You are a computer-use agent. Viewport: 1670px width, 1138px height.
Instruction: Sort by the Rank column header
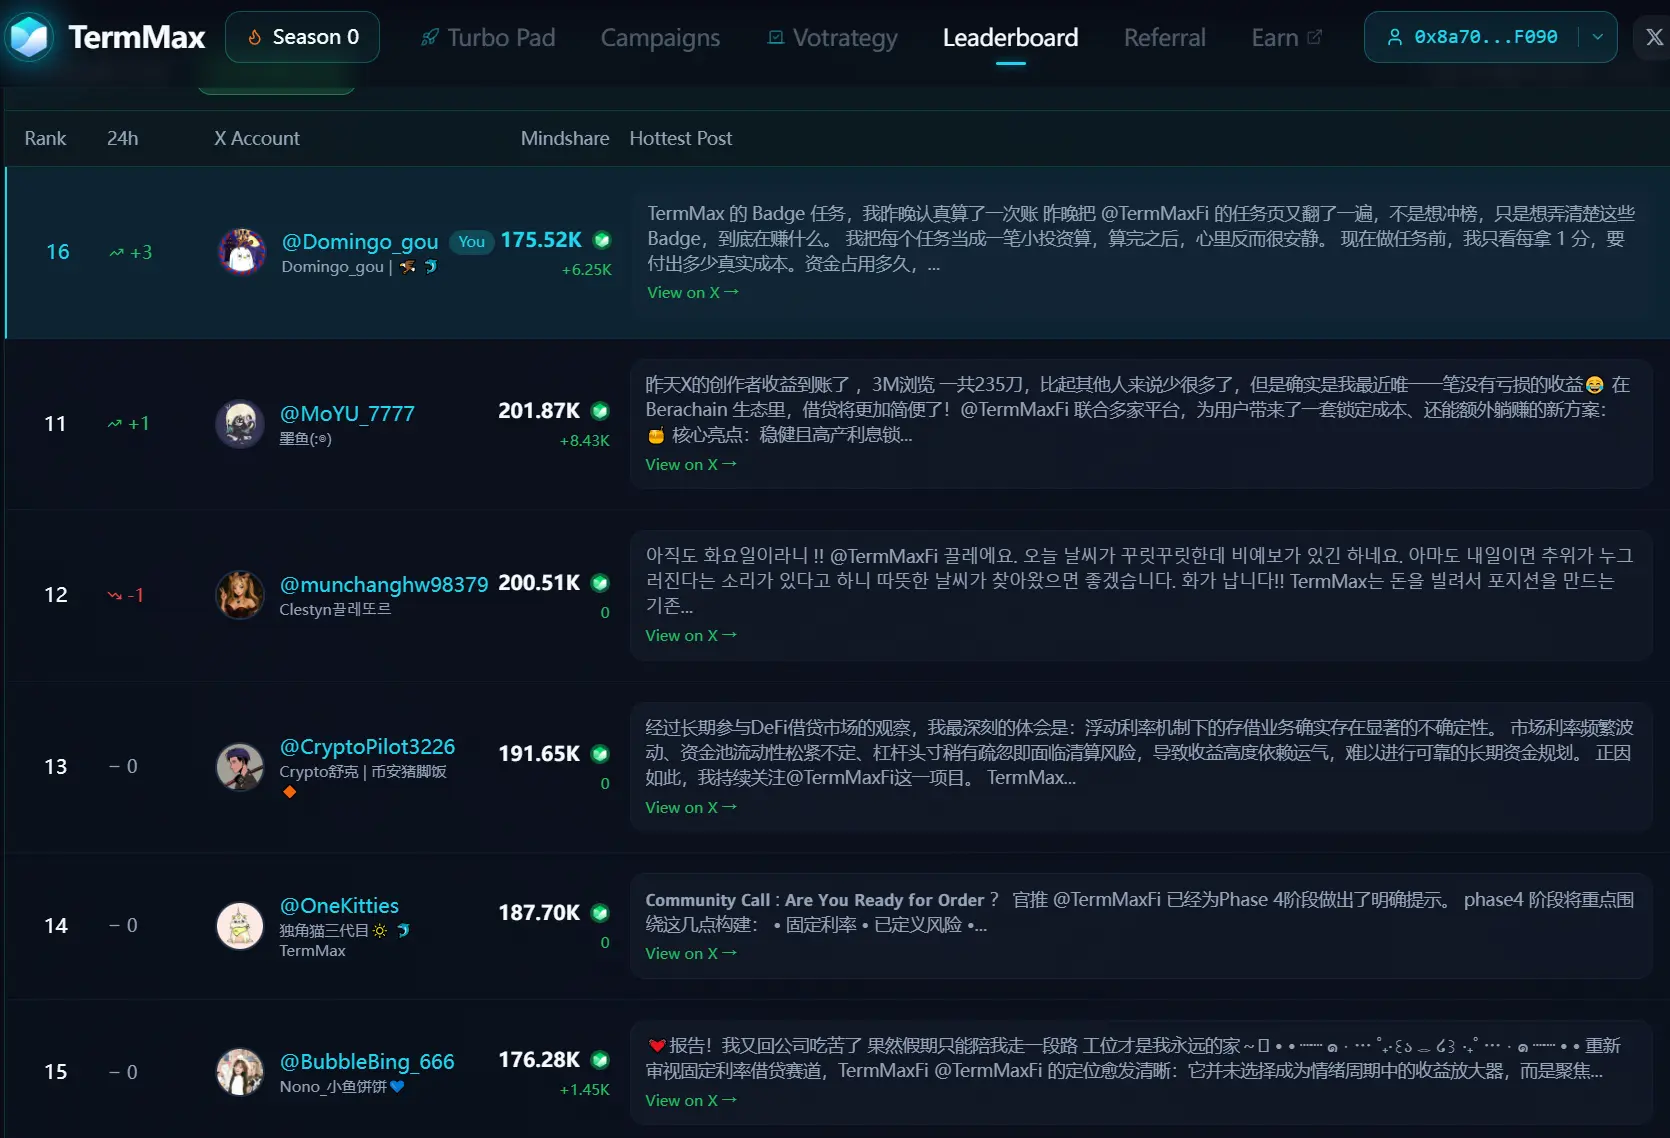(45, 138)
